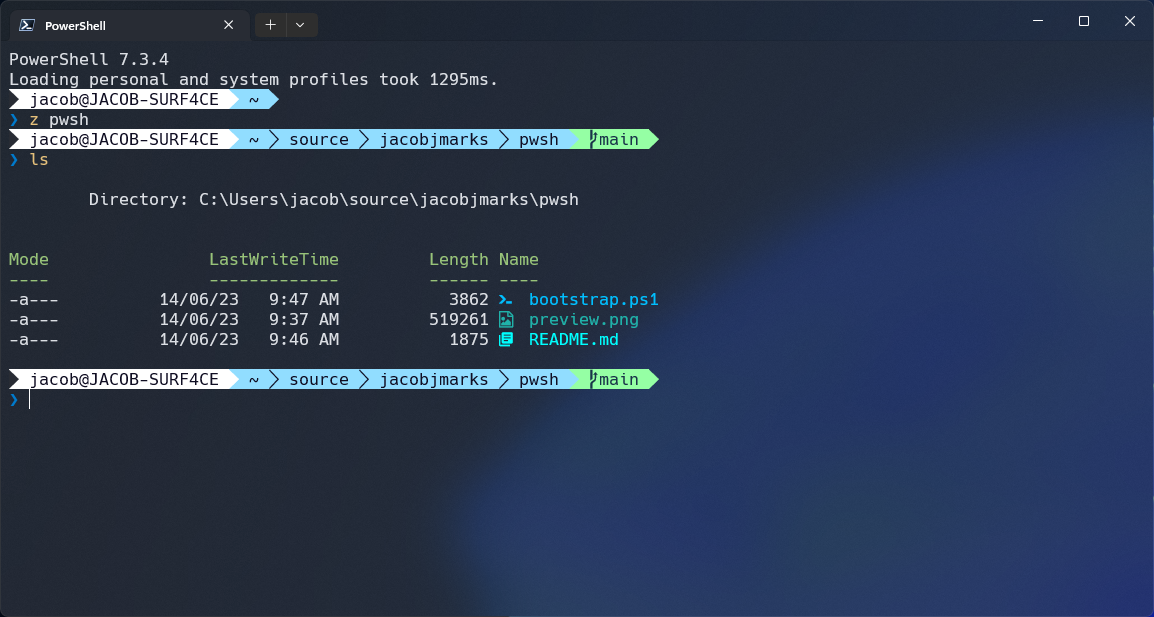1154x617 pixels.
Task: Open a new tab with plus button
Action: pyautogui.click(x=270, y=25)
